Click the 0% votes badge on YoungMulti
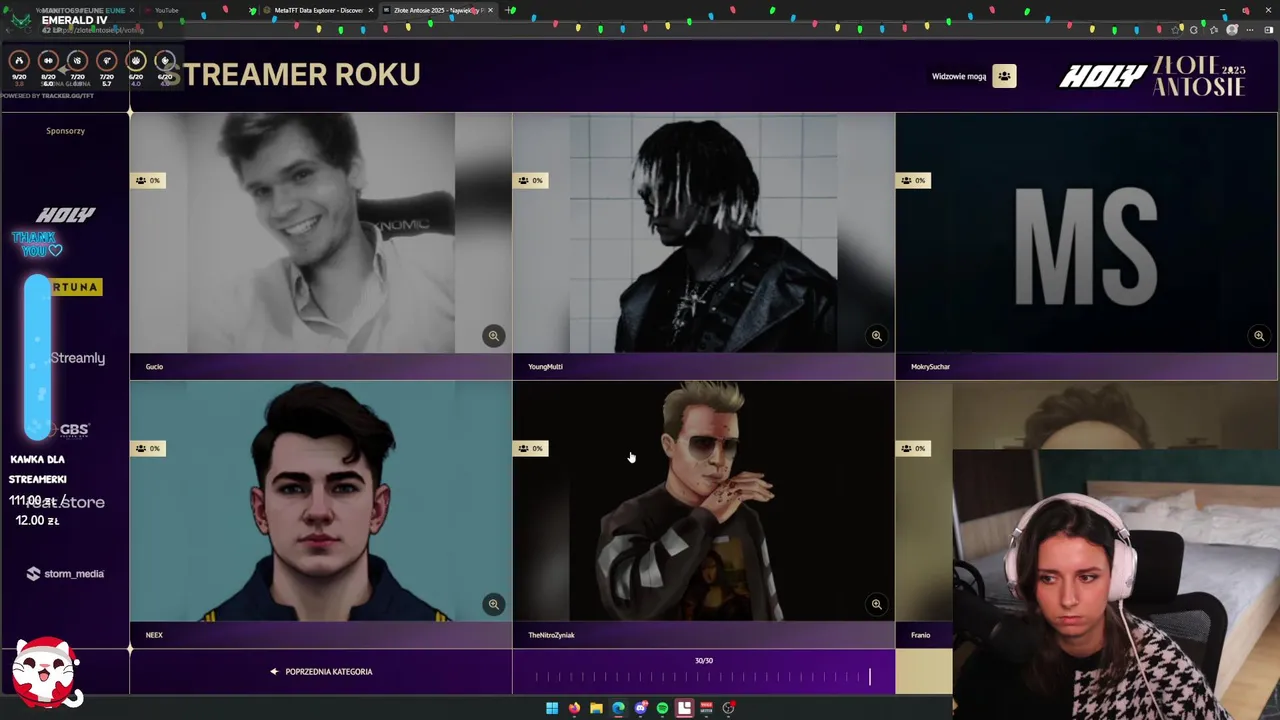 [530, 180]
